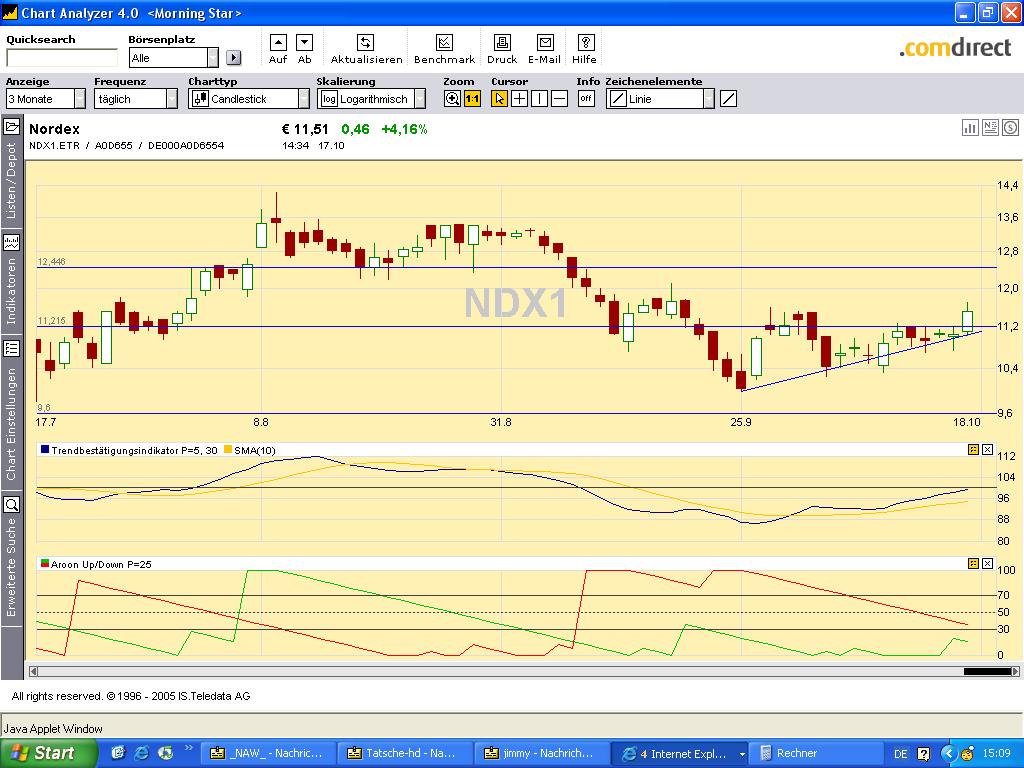Select the crosshair cursor tool
The image size is (1024, 768).
519,99
